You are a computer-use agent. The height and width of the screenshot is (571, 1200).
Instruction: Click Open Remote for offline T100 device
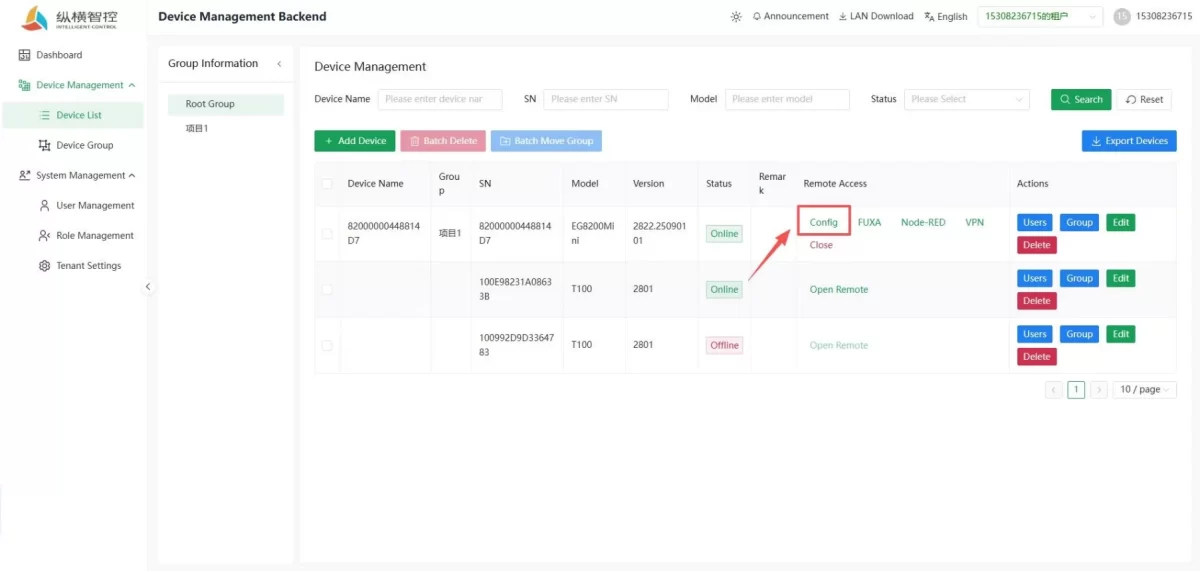[839, 345]
